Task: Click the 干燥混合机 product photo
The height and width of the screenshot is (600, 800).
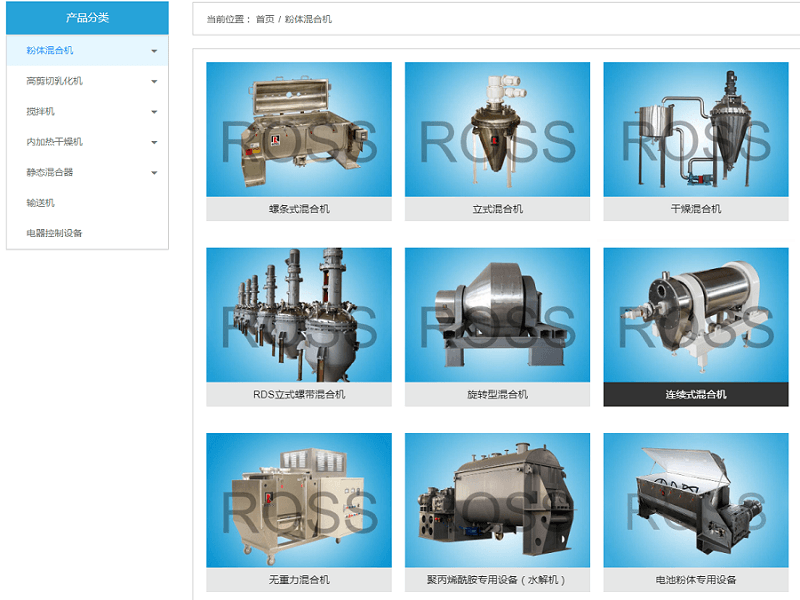Action: tap(695, 130)
